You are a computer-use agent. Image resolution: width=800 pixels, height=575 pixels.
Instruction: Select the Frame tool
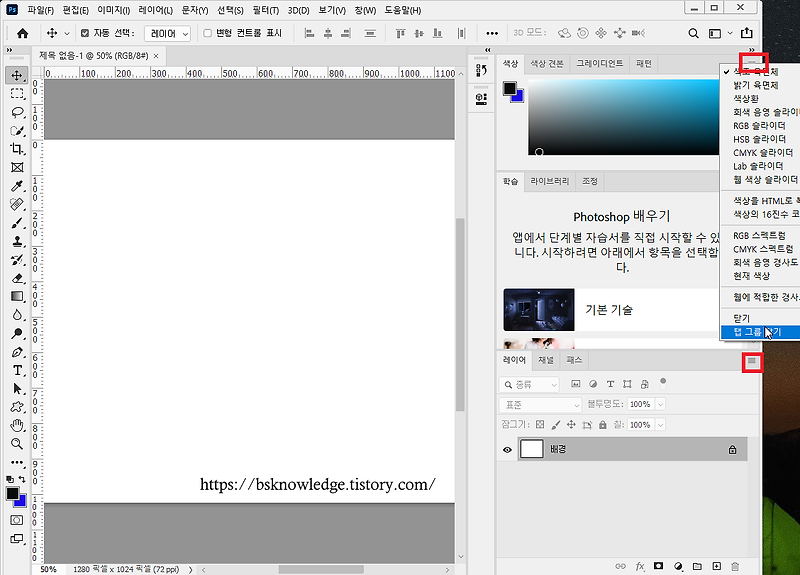point(17,167)
